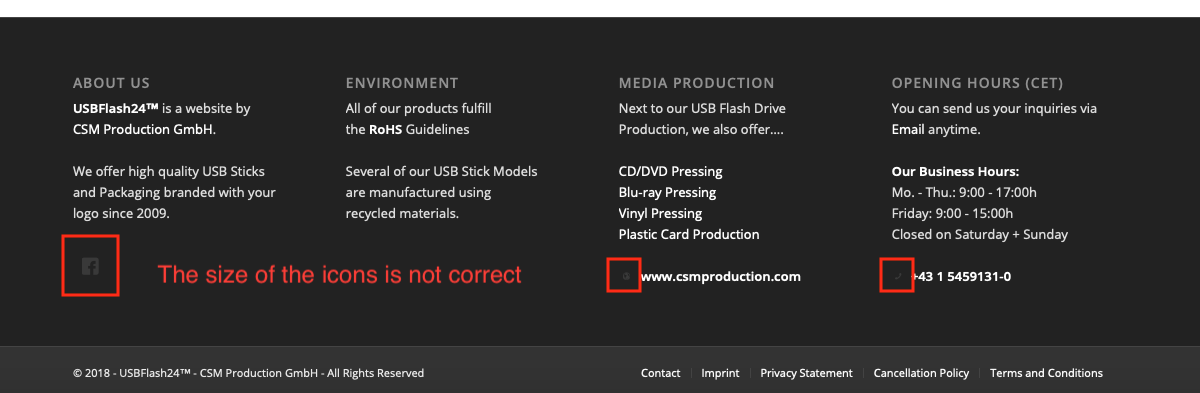Viewport: 1200px width, 393px height.
Task: Call the +43 1 5459131-0 number
Action: point(961,276)
